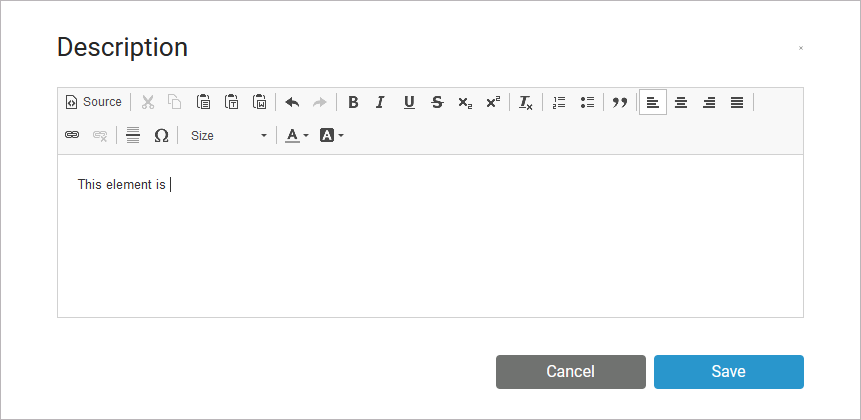Enable center text alignment
The width and height of the screenshot is (861, 420).
coord(681,102)
